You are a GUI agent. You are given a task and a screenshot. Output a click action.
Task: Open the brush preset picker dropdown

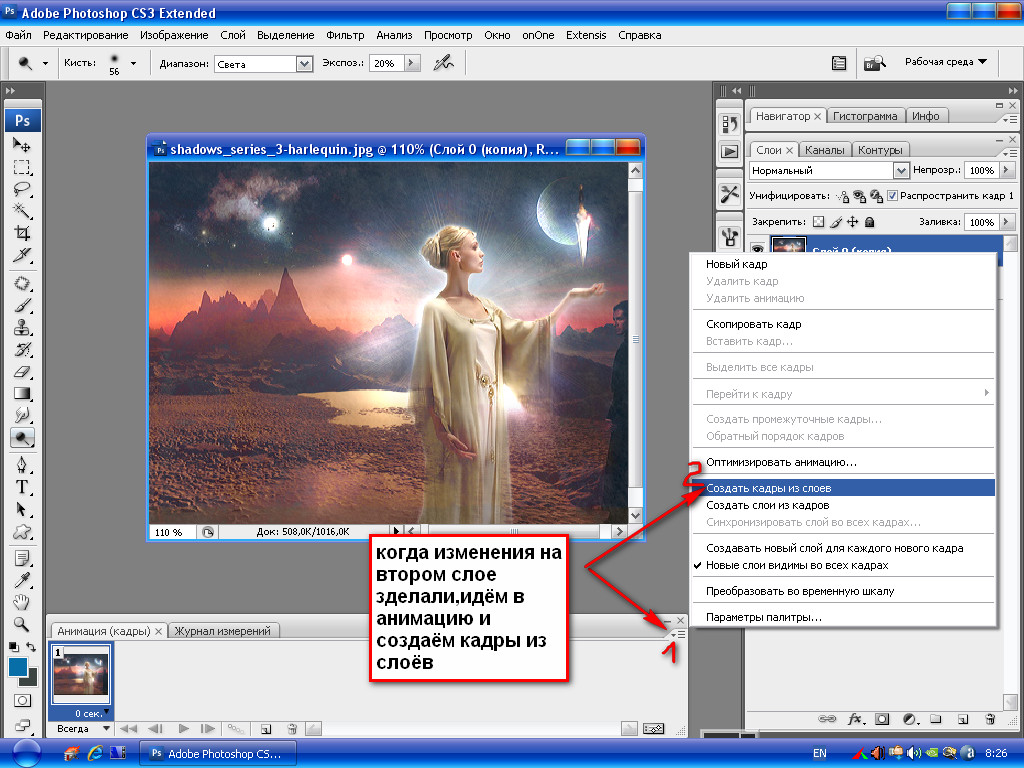(x=133, y=63)
